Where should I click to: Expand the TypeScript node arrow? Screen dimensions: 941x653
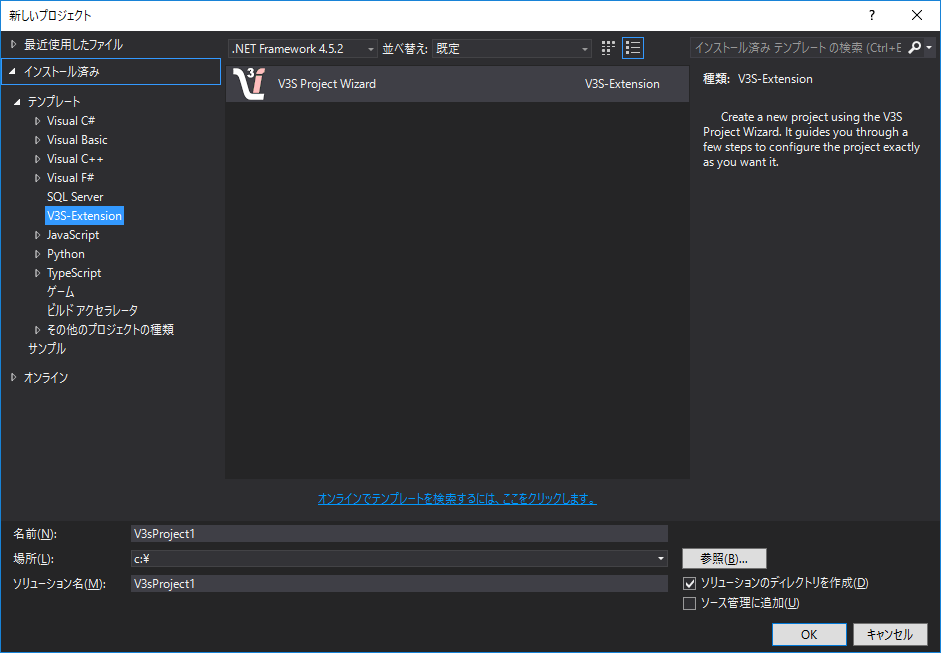click(x=37, y=273)
